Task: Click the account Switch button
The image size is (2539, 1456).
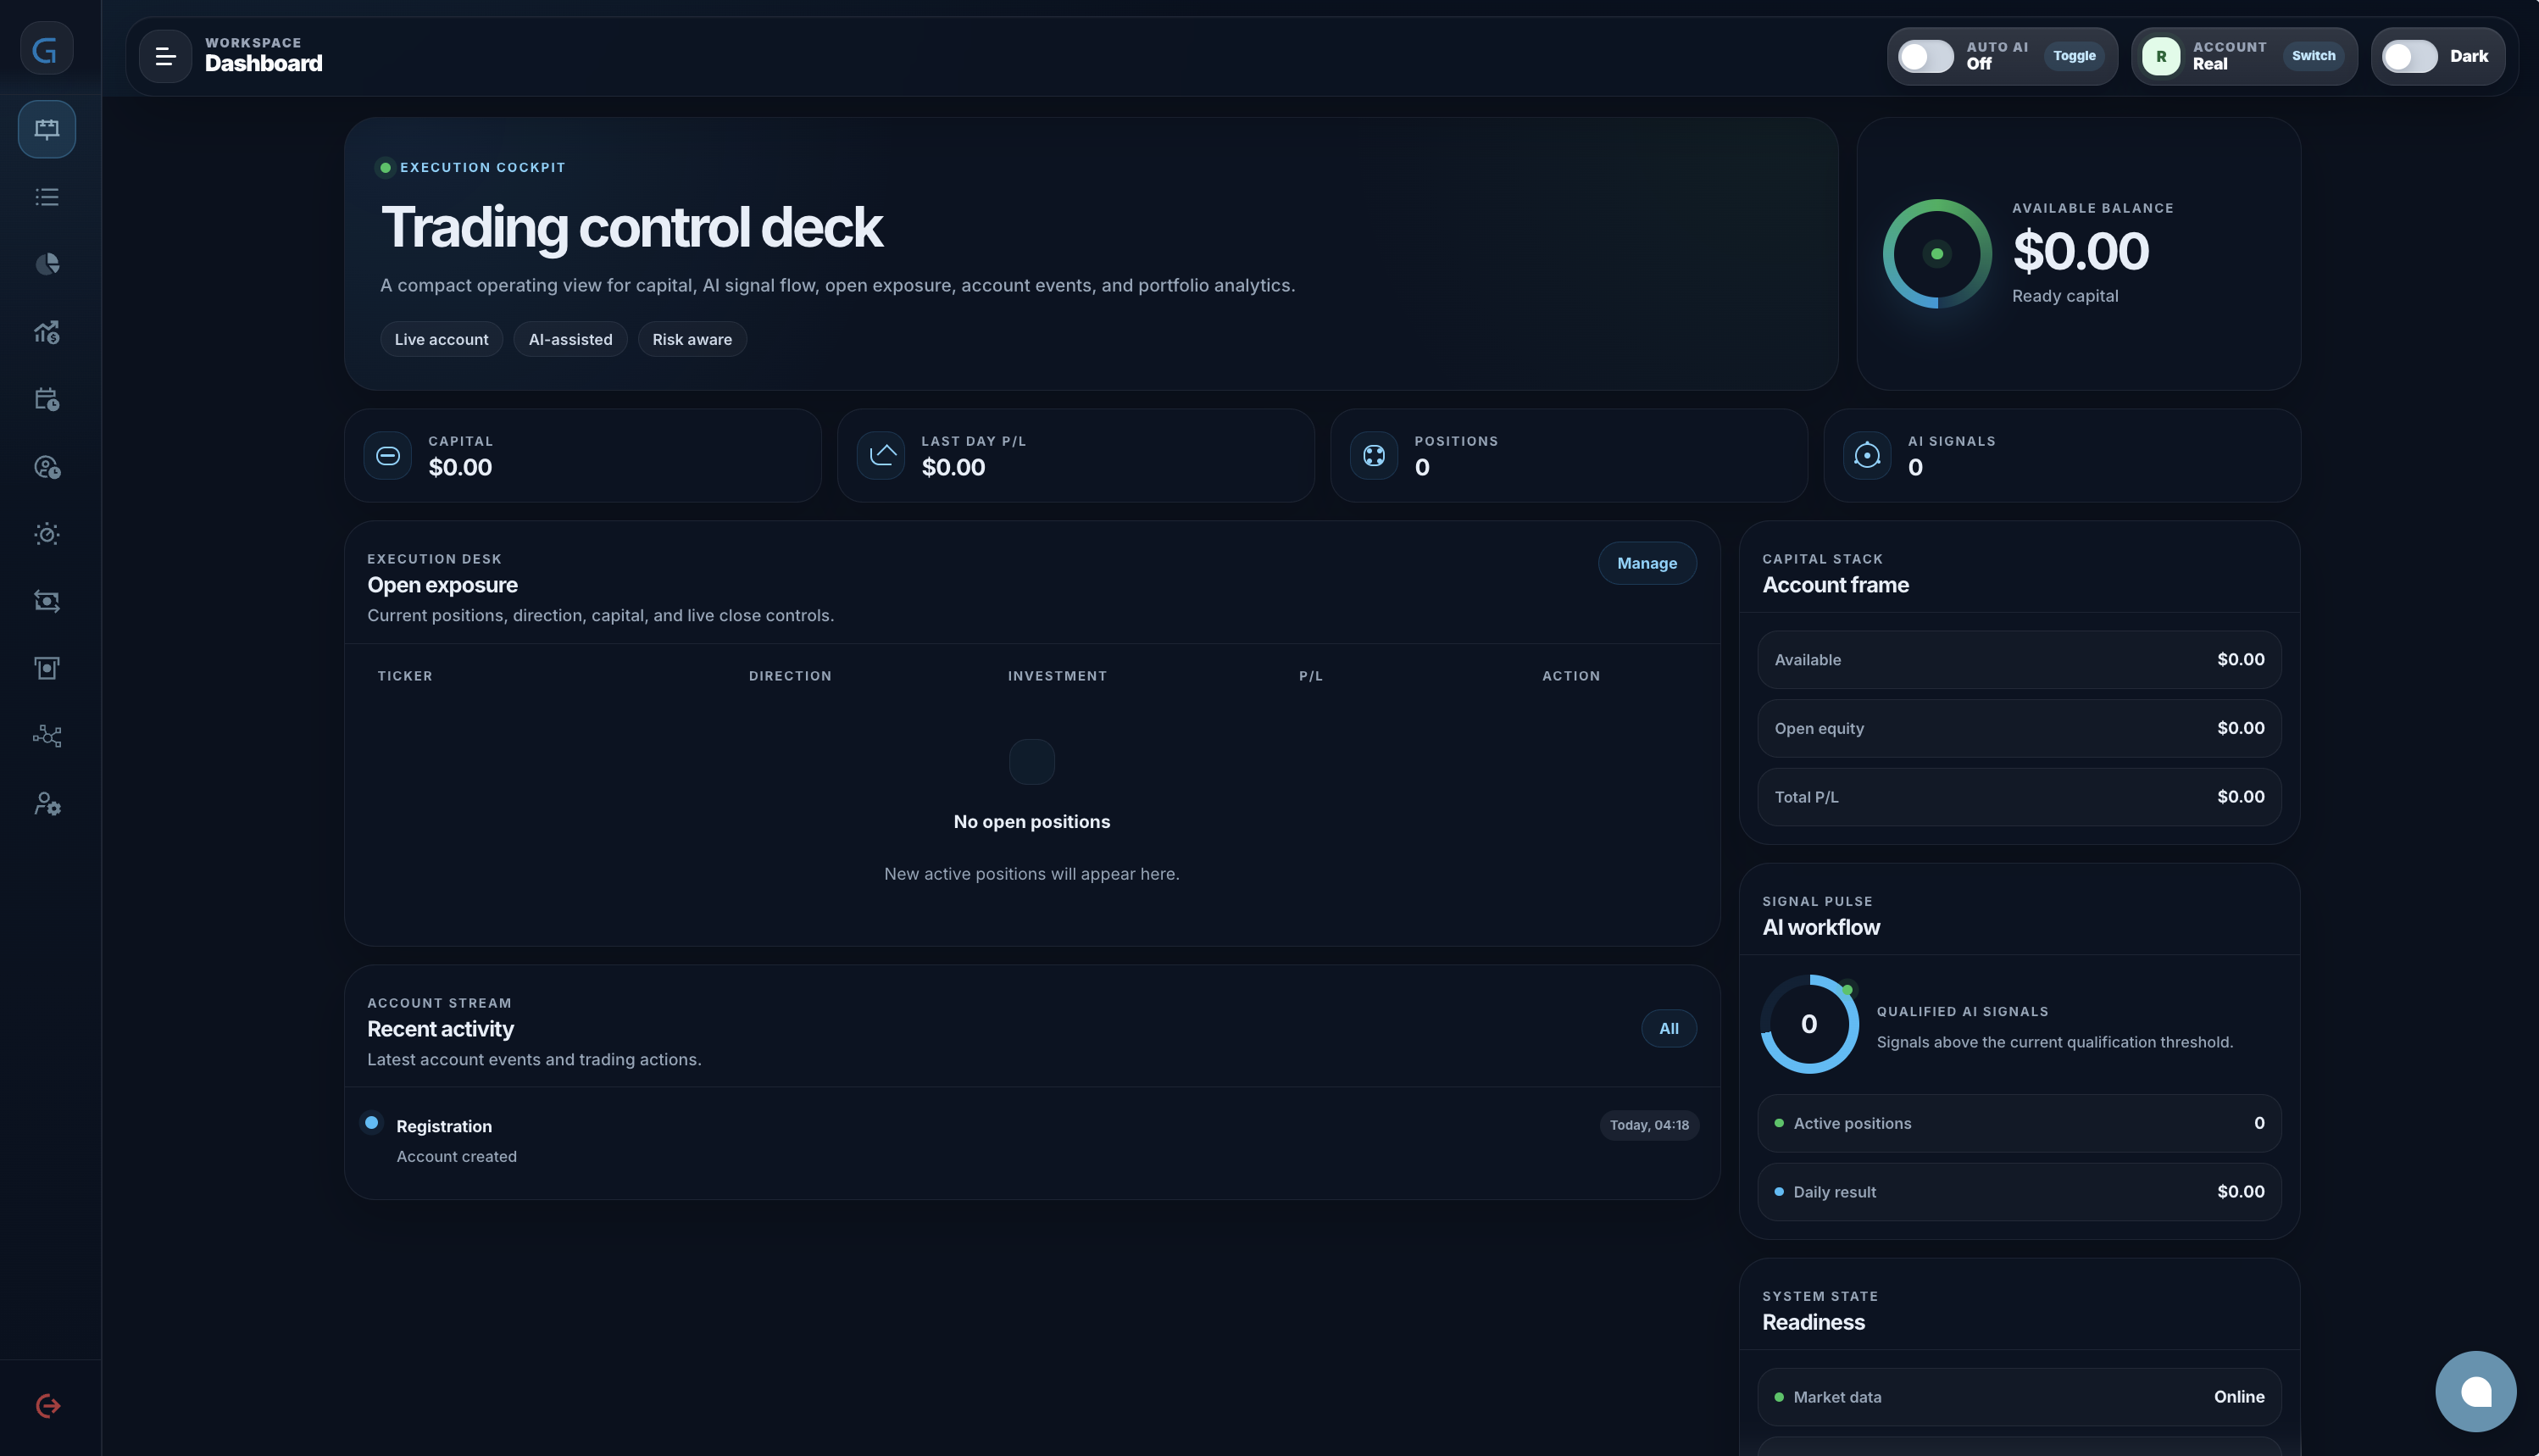Action: [2313, 56]
